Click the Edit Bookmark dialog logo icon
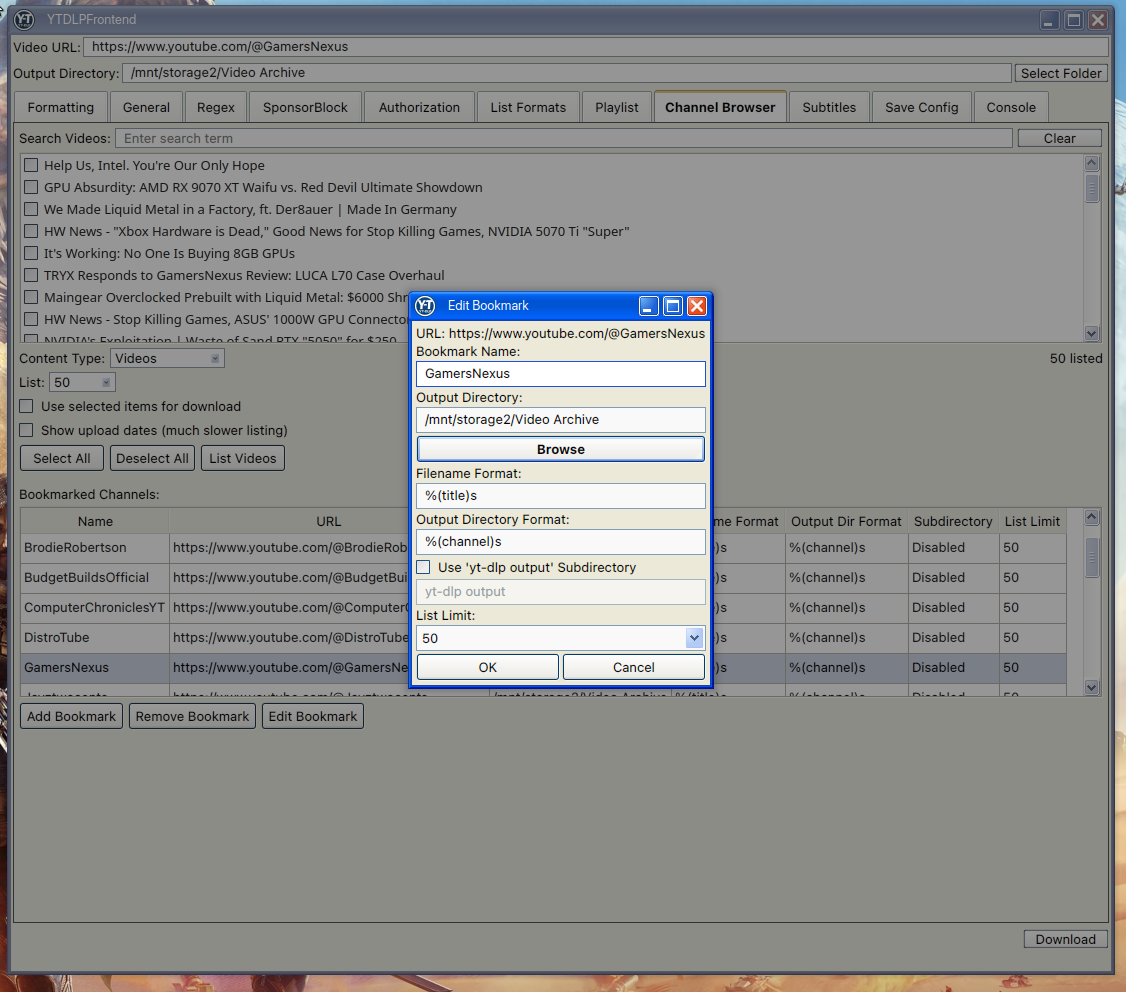 pyautogui.click(x=425, y=306)
